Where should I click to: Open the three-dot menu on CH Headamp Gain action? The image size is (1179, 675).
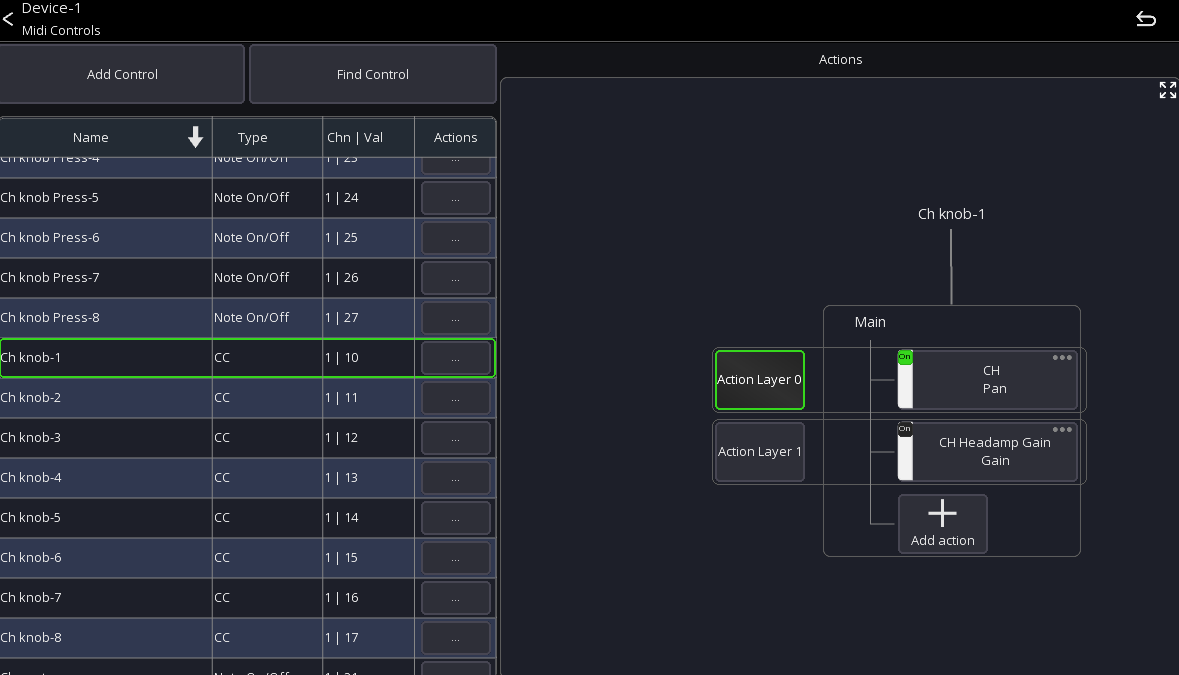tap(1062, 428)
